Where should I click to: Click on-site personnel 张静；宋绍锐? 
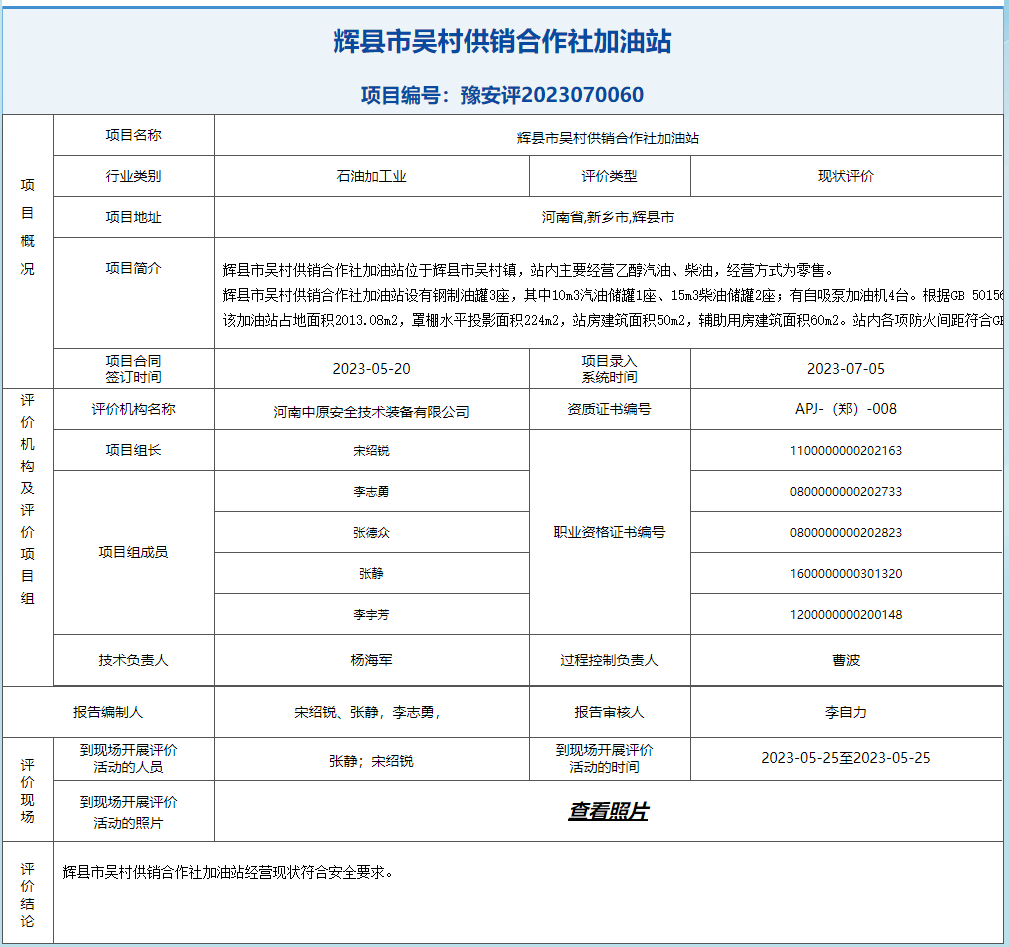[371, 761]
